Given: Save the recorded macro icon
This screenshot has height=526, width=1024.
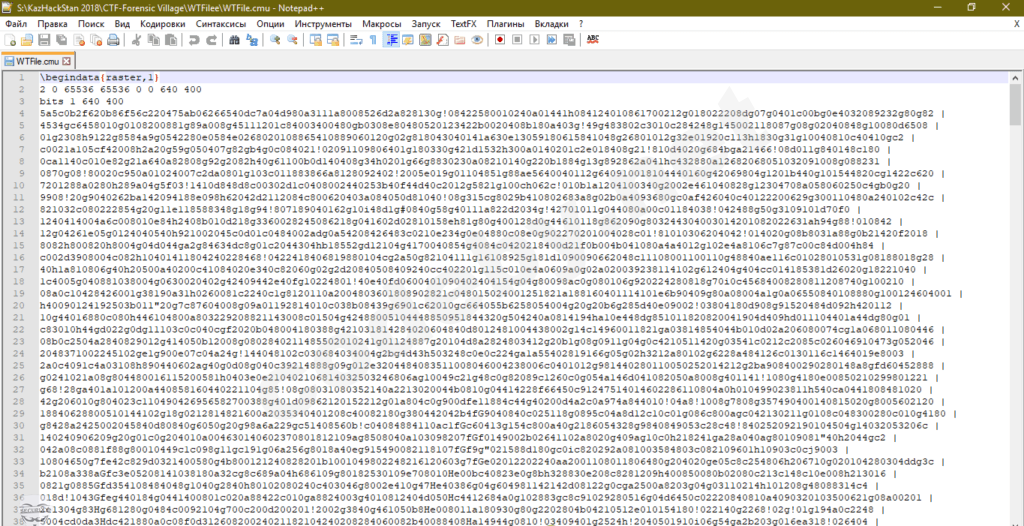Looking at the screenshot, I should (x=569, y=40).
